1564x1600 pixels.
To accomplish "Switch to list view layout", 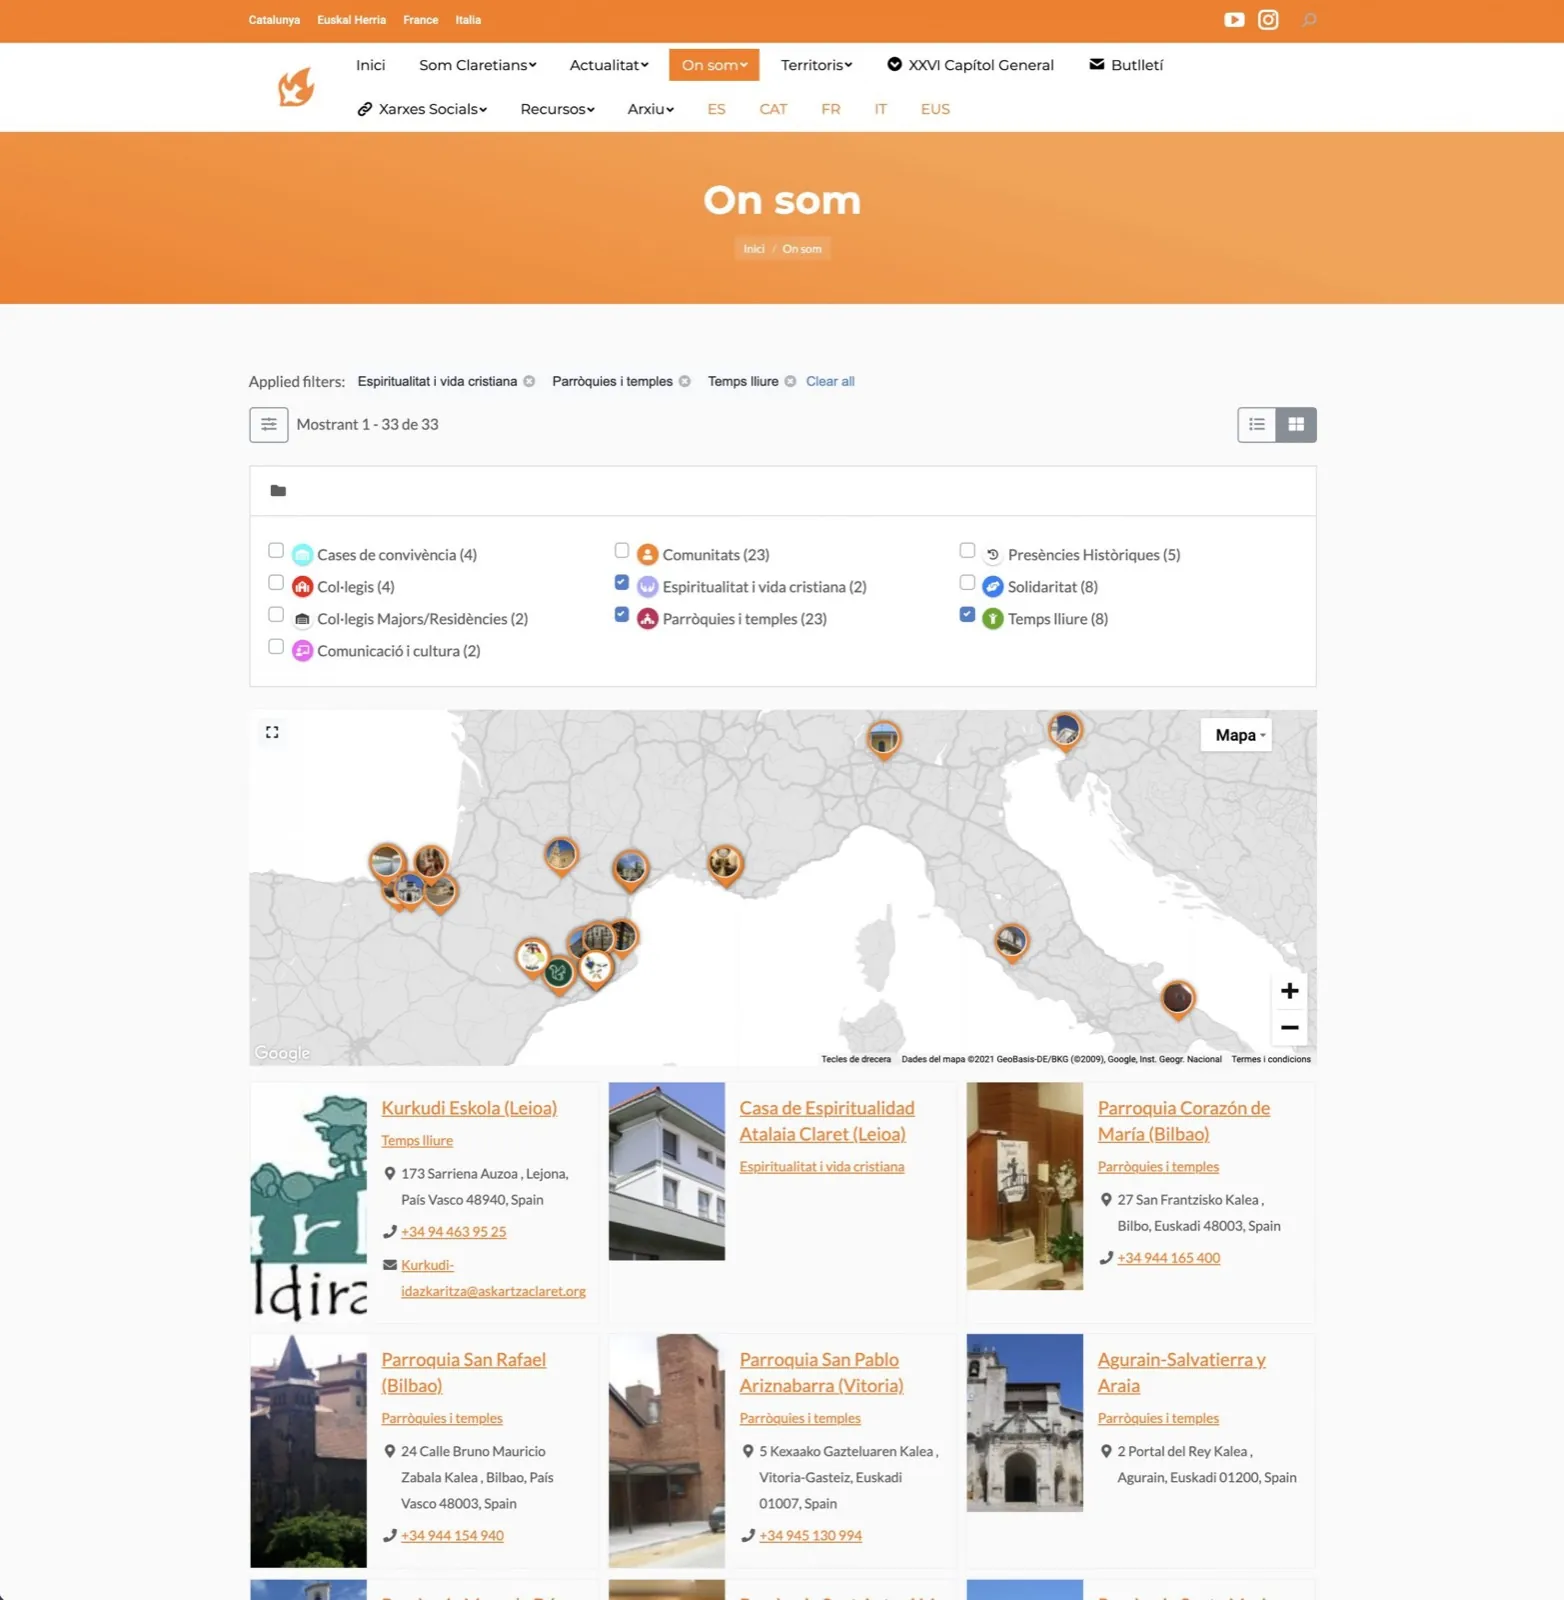I will (x=1257, y=425).
